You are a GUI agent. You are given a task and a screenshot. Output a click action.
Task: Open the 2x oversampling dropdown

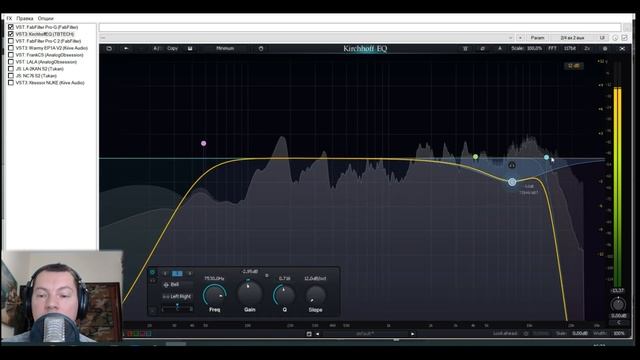tap(587, 48)
